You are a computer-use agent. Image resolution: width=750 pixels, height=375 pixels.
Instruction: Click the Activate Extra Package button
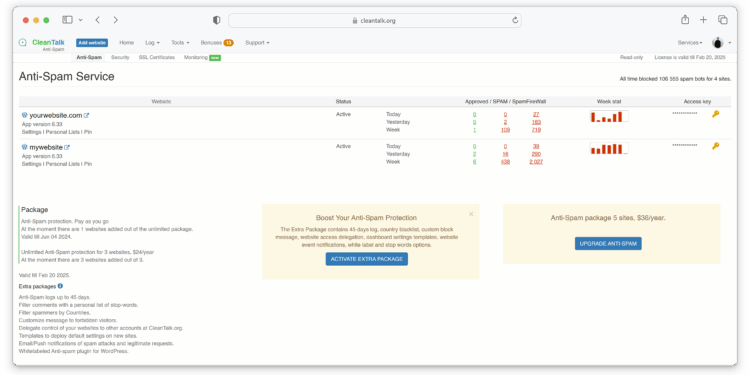[367, 259]
